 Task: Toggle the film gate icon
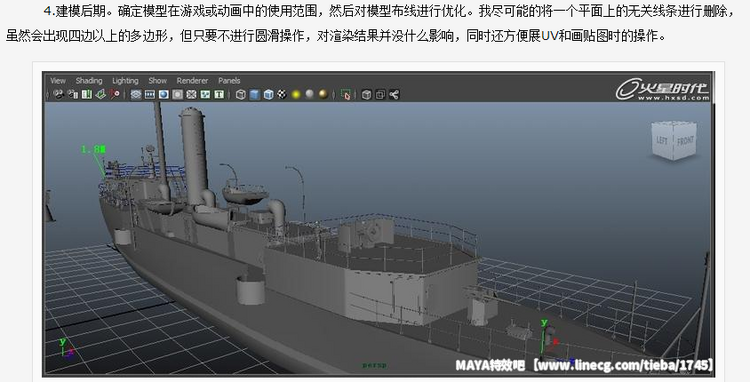point(150,95)
